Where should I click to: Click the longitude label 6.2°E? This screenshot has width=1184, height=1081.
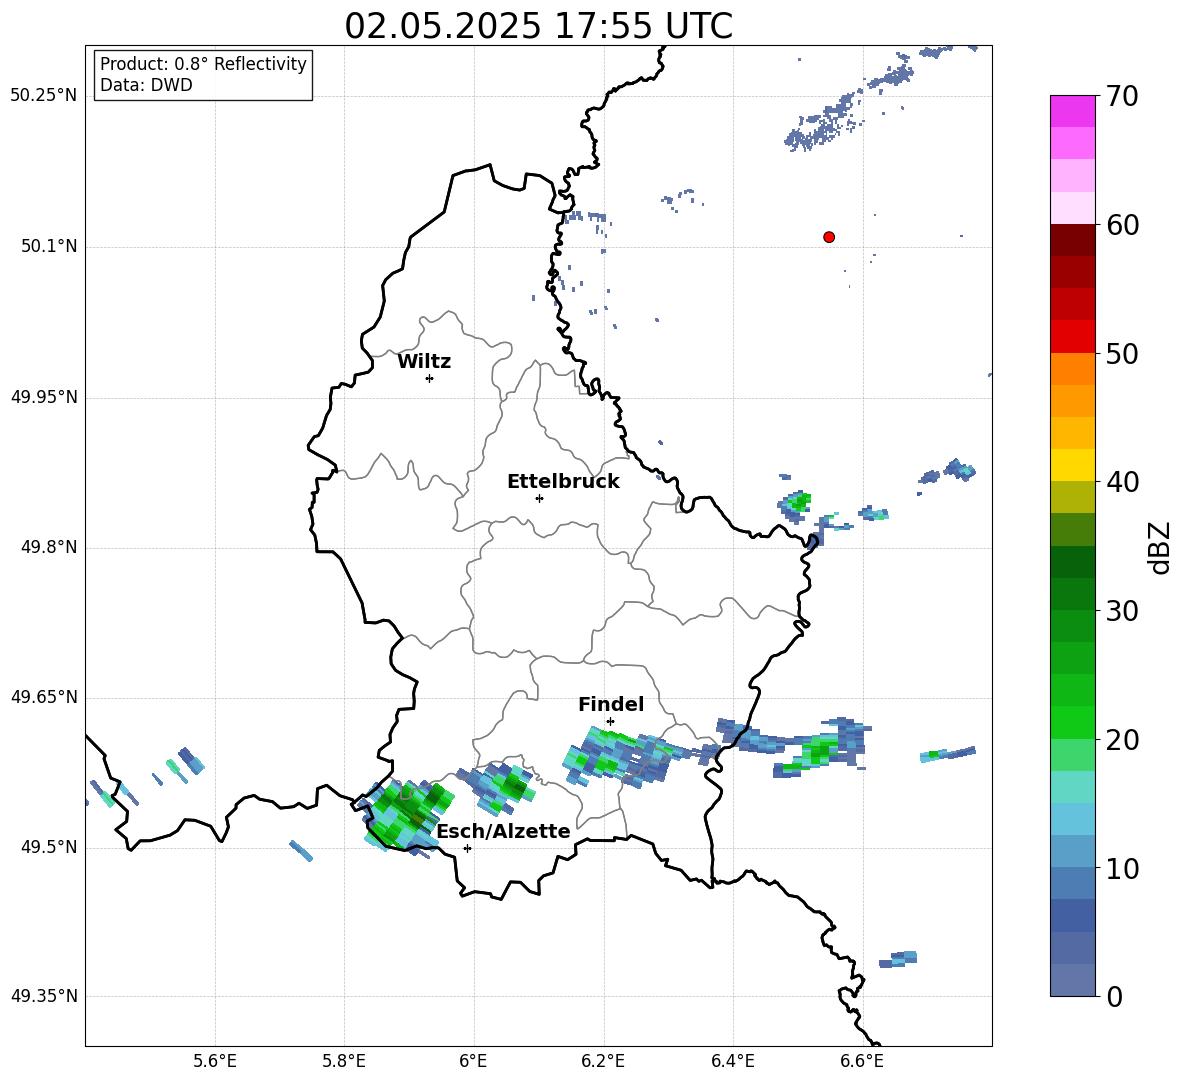[603, 1061]
